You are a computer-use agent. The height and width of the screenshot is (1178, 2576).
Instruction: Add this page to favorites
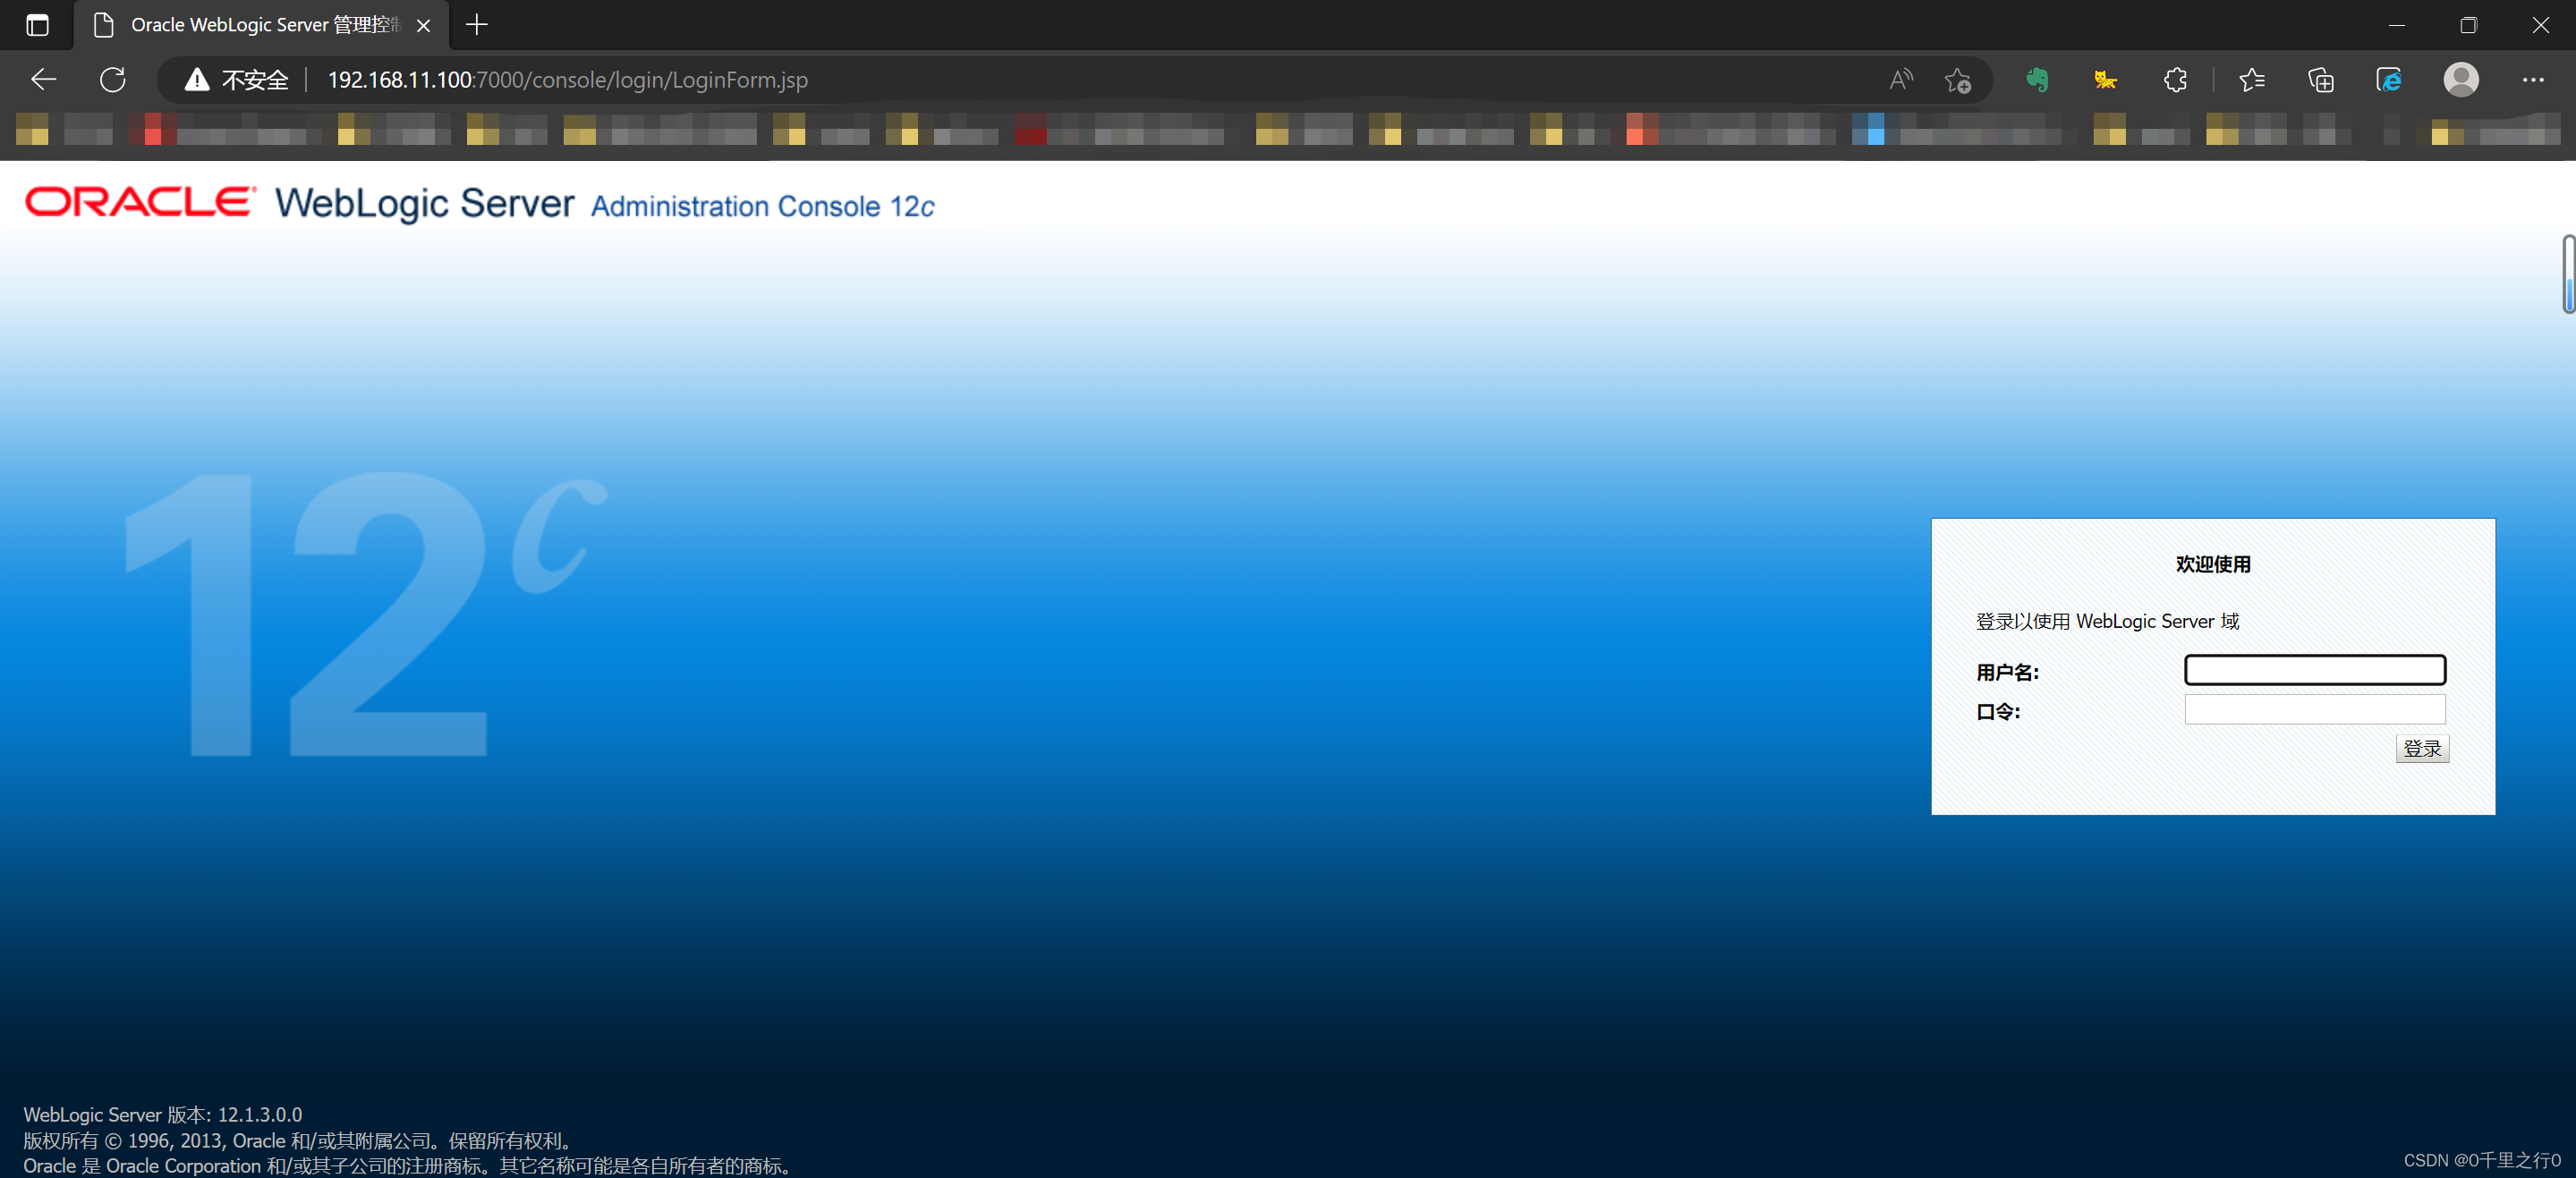(x=1958, y=80)
